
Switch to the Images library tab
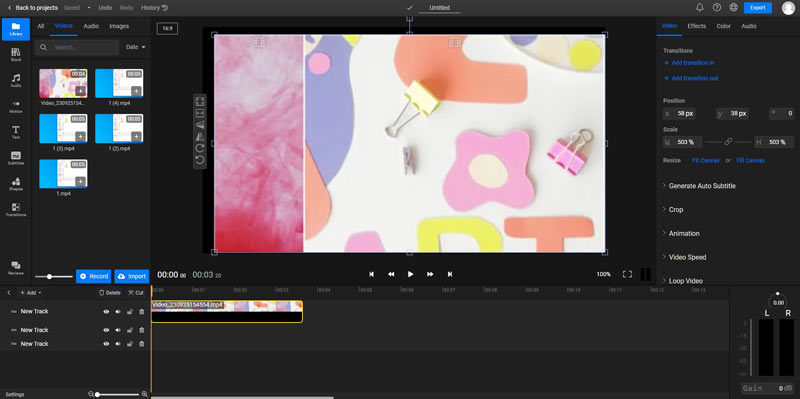[119, 26]
